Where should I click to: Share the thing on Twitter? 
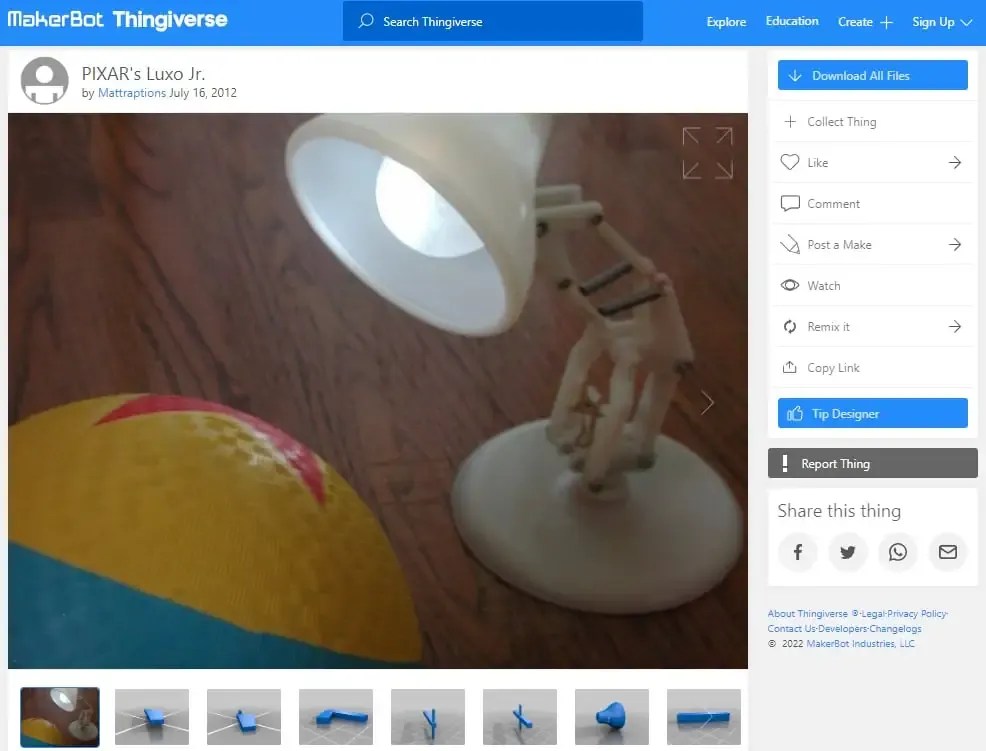(x=847, y=552)
